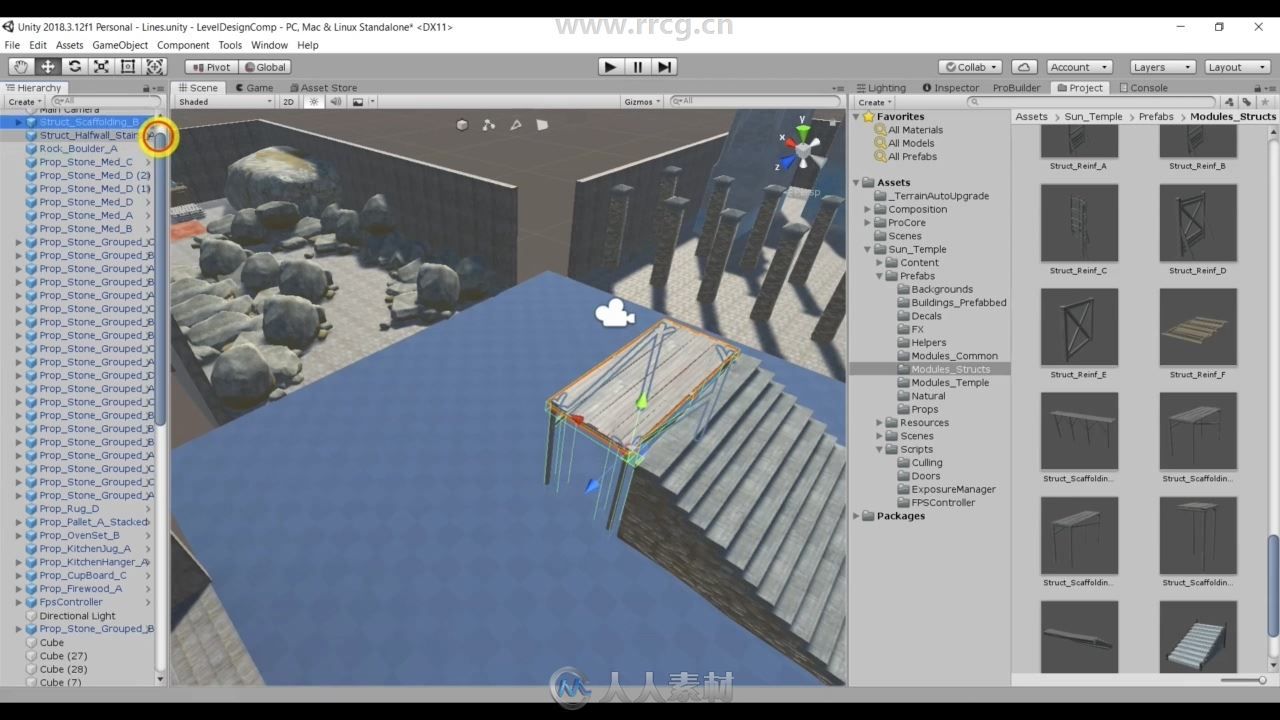The width and height of the screenshot is (1280, 720).
Task: Toggle scene audio
Action: click(x=336, y=102)
